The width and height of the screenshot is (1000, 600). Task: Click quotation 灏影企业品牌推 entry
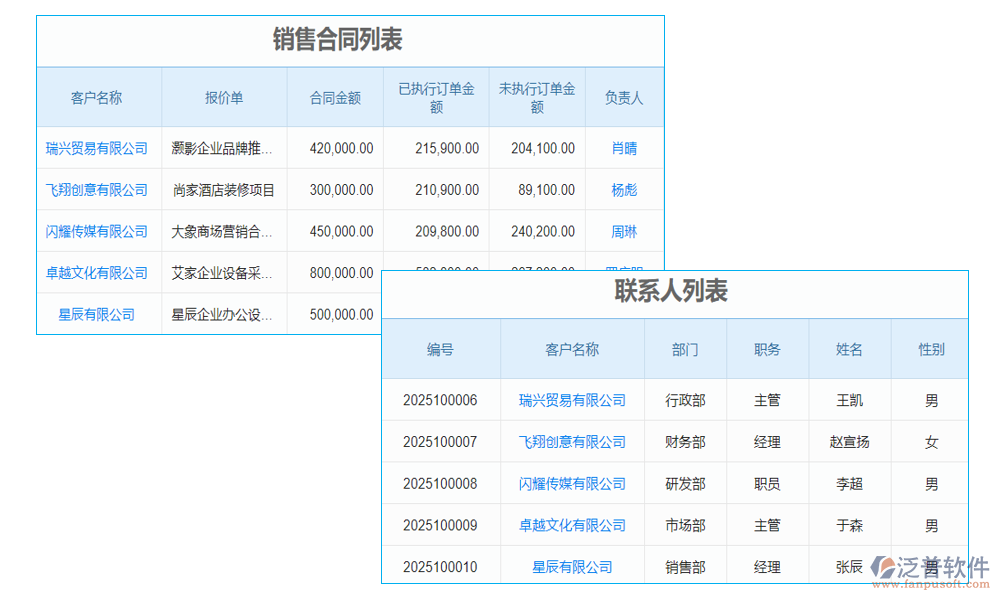tap(222, 148)
